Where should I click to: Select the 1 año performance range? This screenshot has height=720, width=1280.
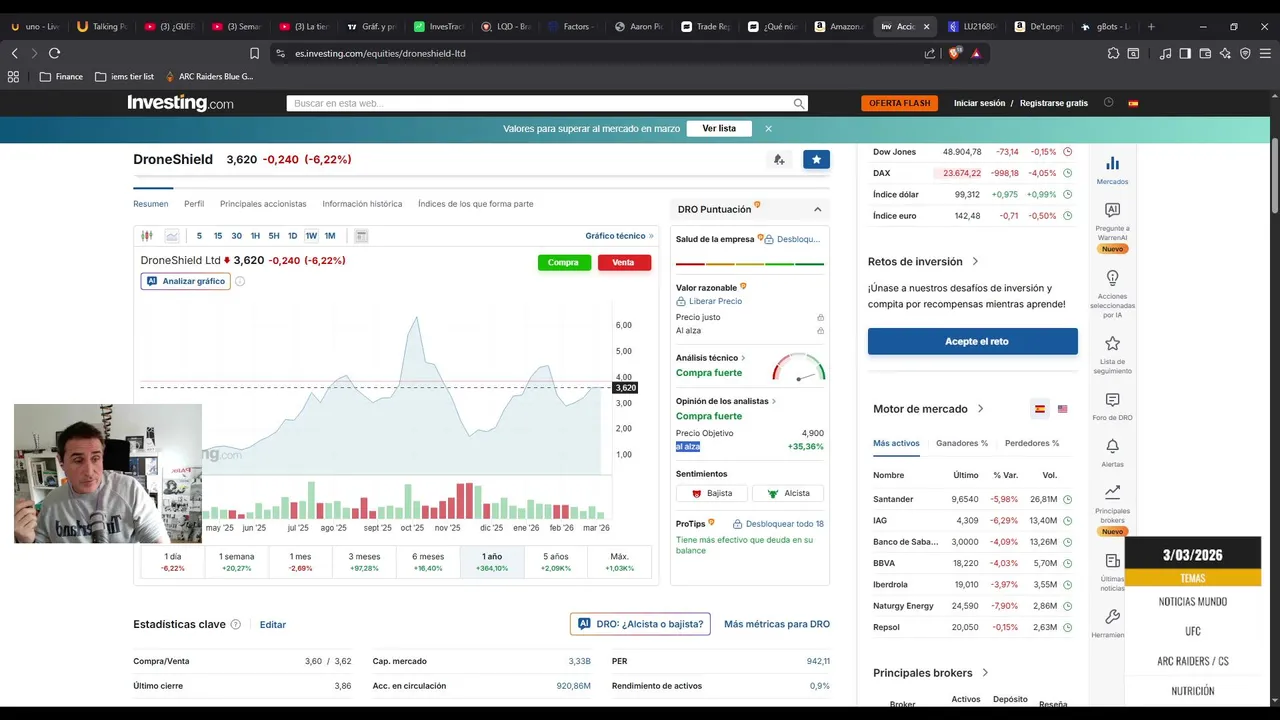pyautogui.click(x=492, y=562)
